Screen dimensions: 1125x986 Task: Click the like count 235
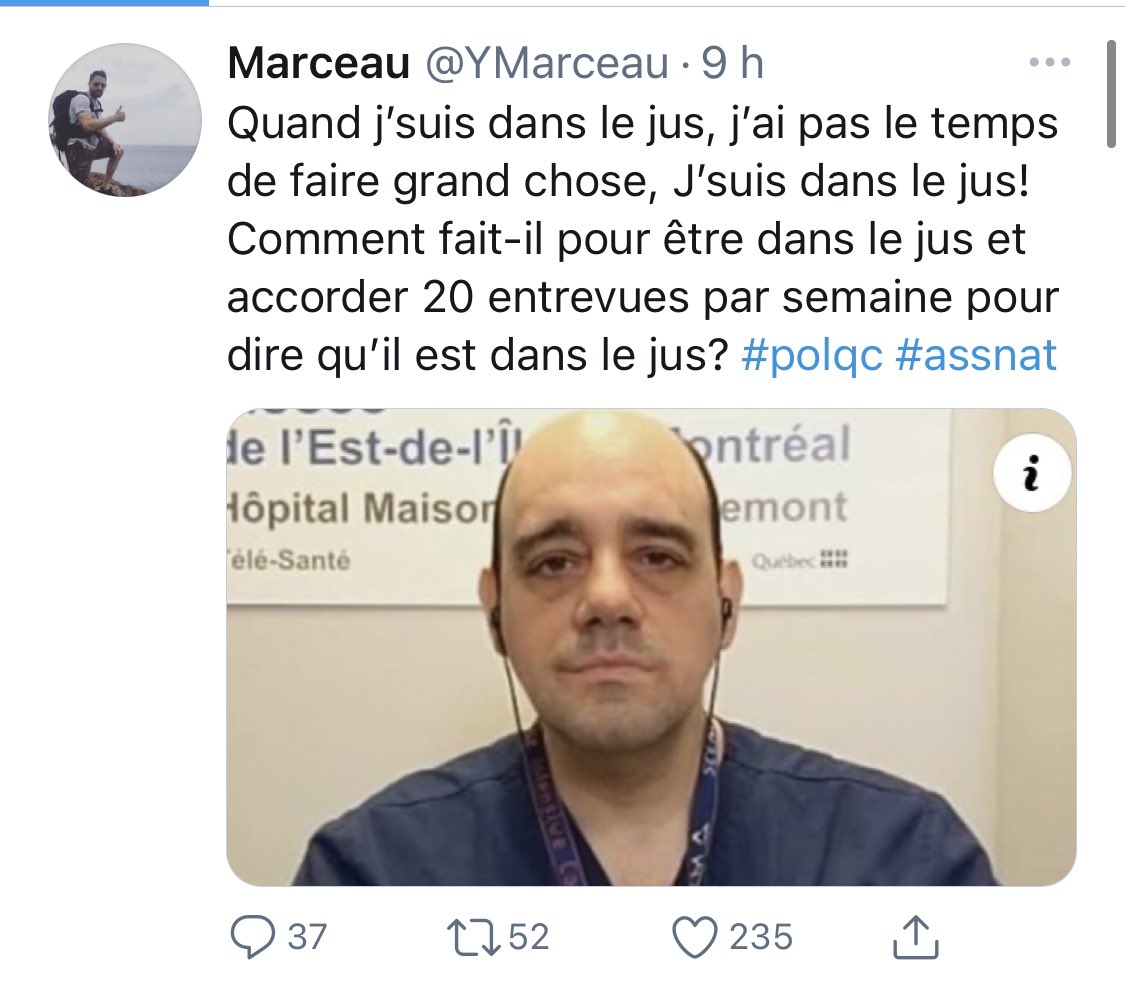click(761, 937)
